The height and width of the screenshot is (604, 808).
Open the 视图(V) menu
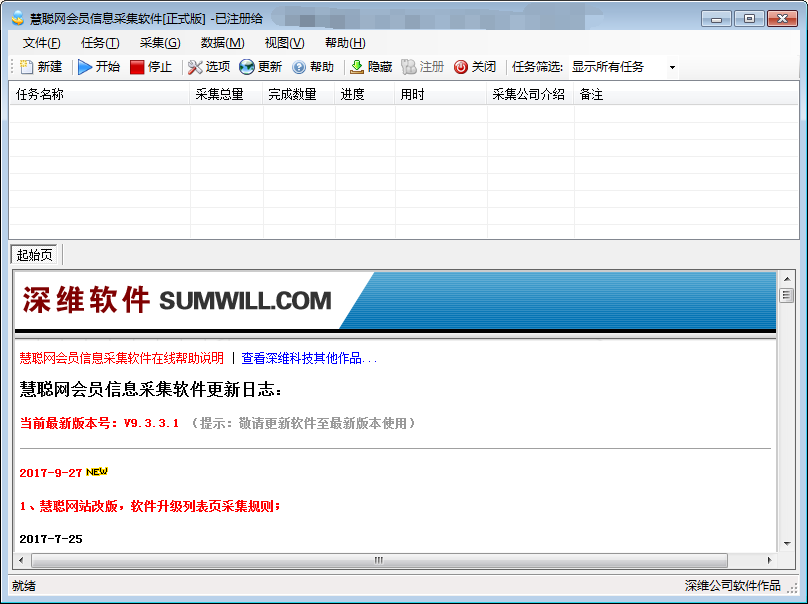[x=284, y=43]
